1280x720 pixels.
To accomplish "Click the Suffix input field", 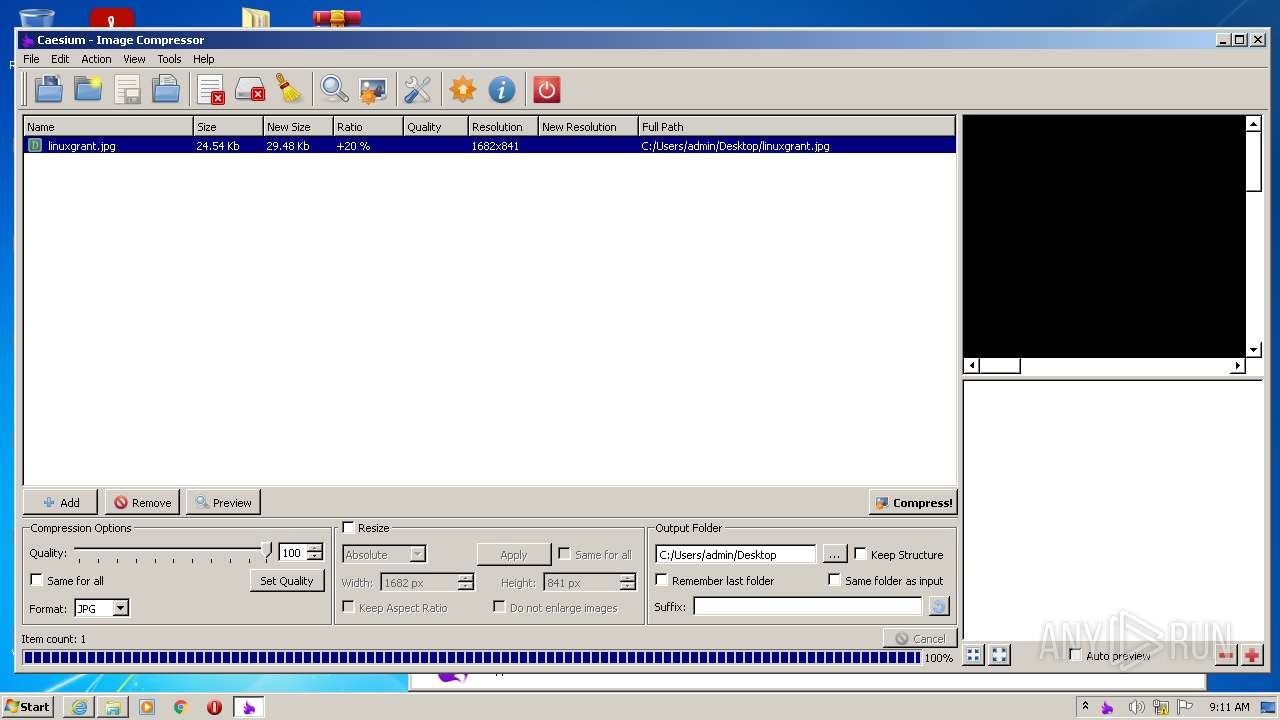I will (x=807, y=606).
